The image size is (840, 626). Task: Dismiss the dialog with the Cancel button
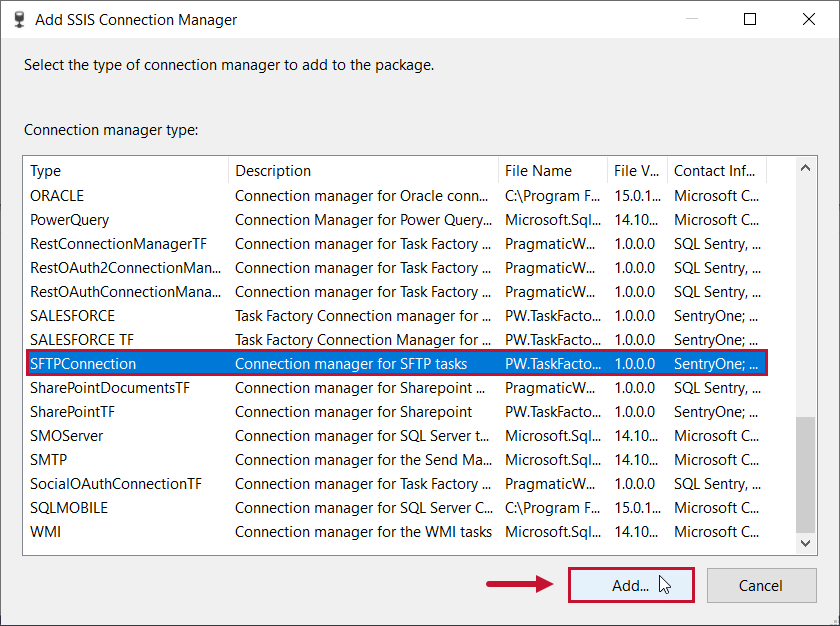click(761, 585)
